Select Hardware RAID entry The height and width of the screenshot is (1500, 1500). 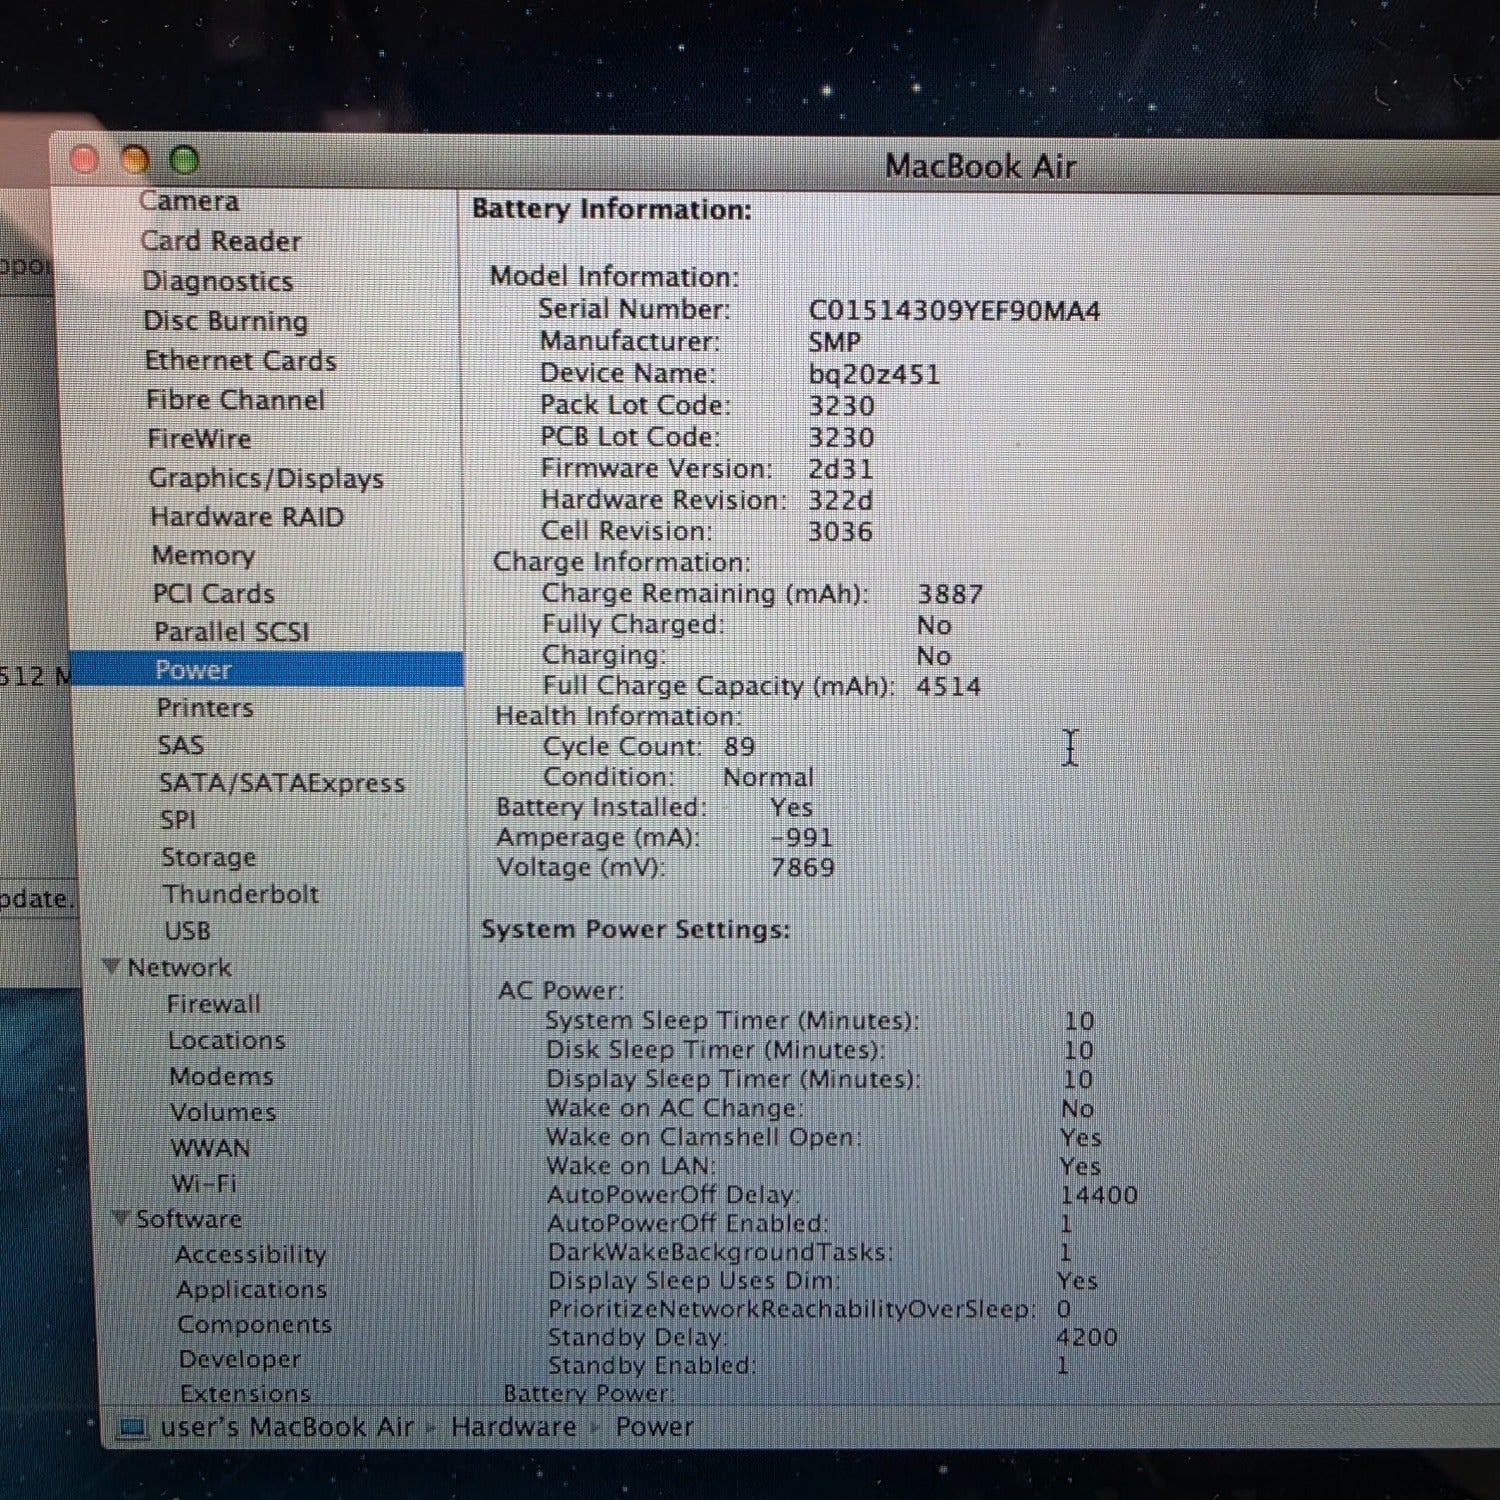click(248, 517)
